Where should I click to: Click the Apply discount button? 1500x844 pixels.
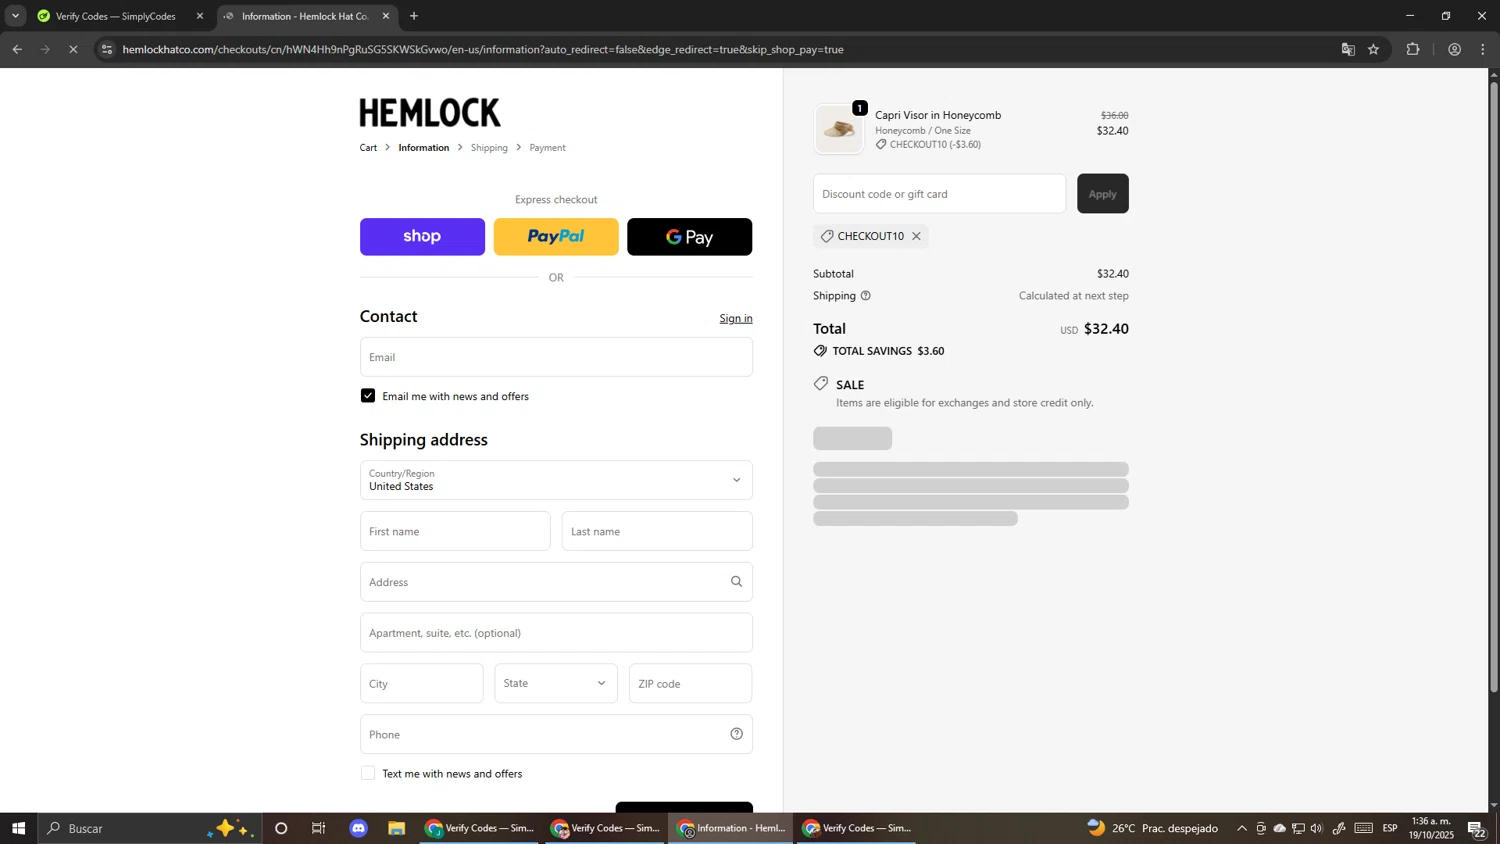click(1102, 194)
